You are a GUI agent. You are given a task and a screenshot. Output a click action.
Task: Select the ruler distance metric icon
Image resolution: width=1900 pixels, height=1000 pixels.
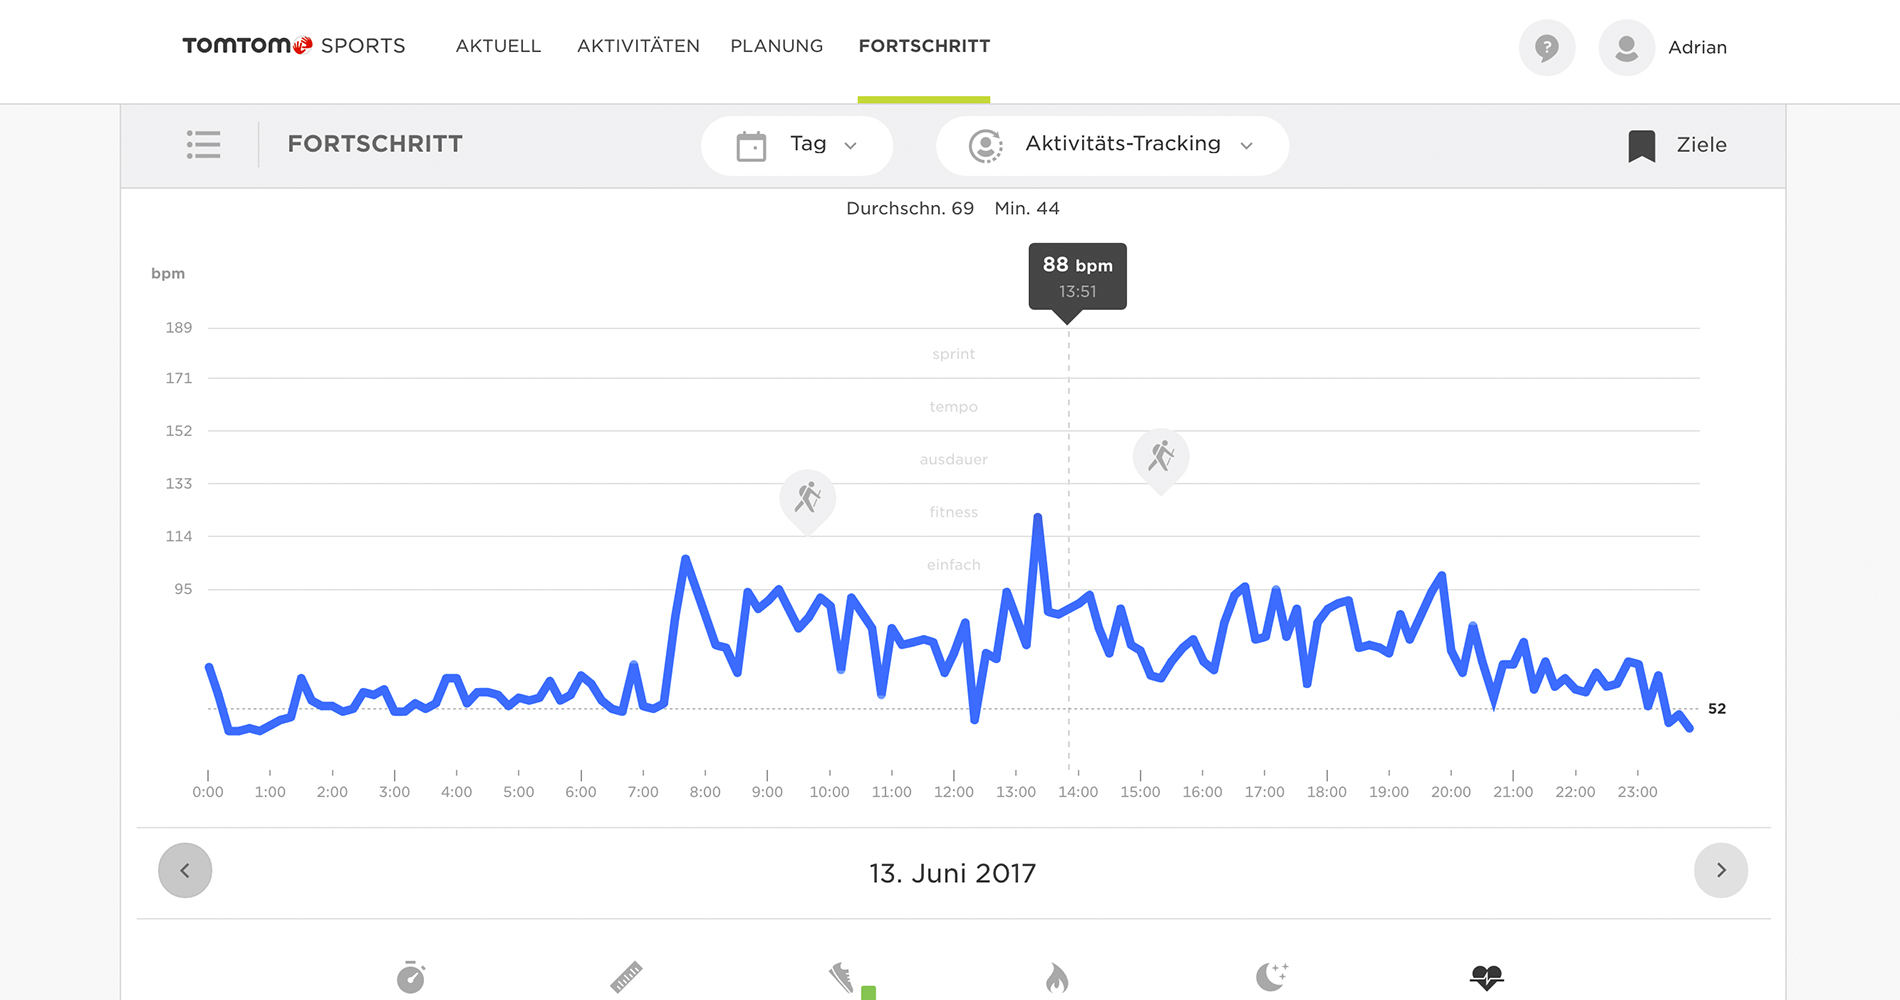(627, 977)
